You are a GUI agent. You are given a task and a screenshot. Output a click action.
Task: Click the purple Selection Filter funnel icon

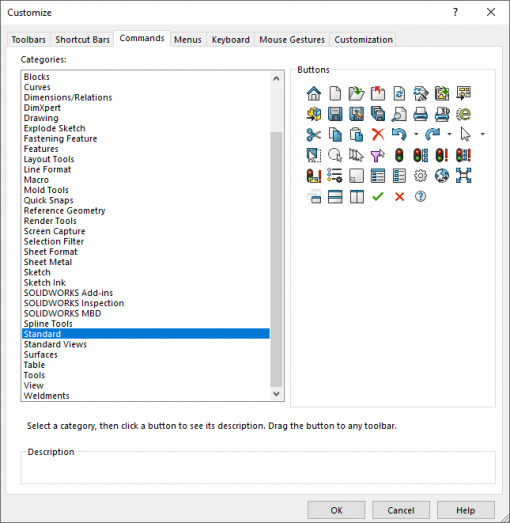click(x=378, y=155)
